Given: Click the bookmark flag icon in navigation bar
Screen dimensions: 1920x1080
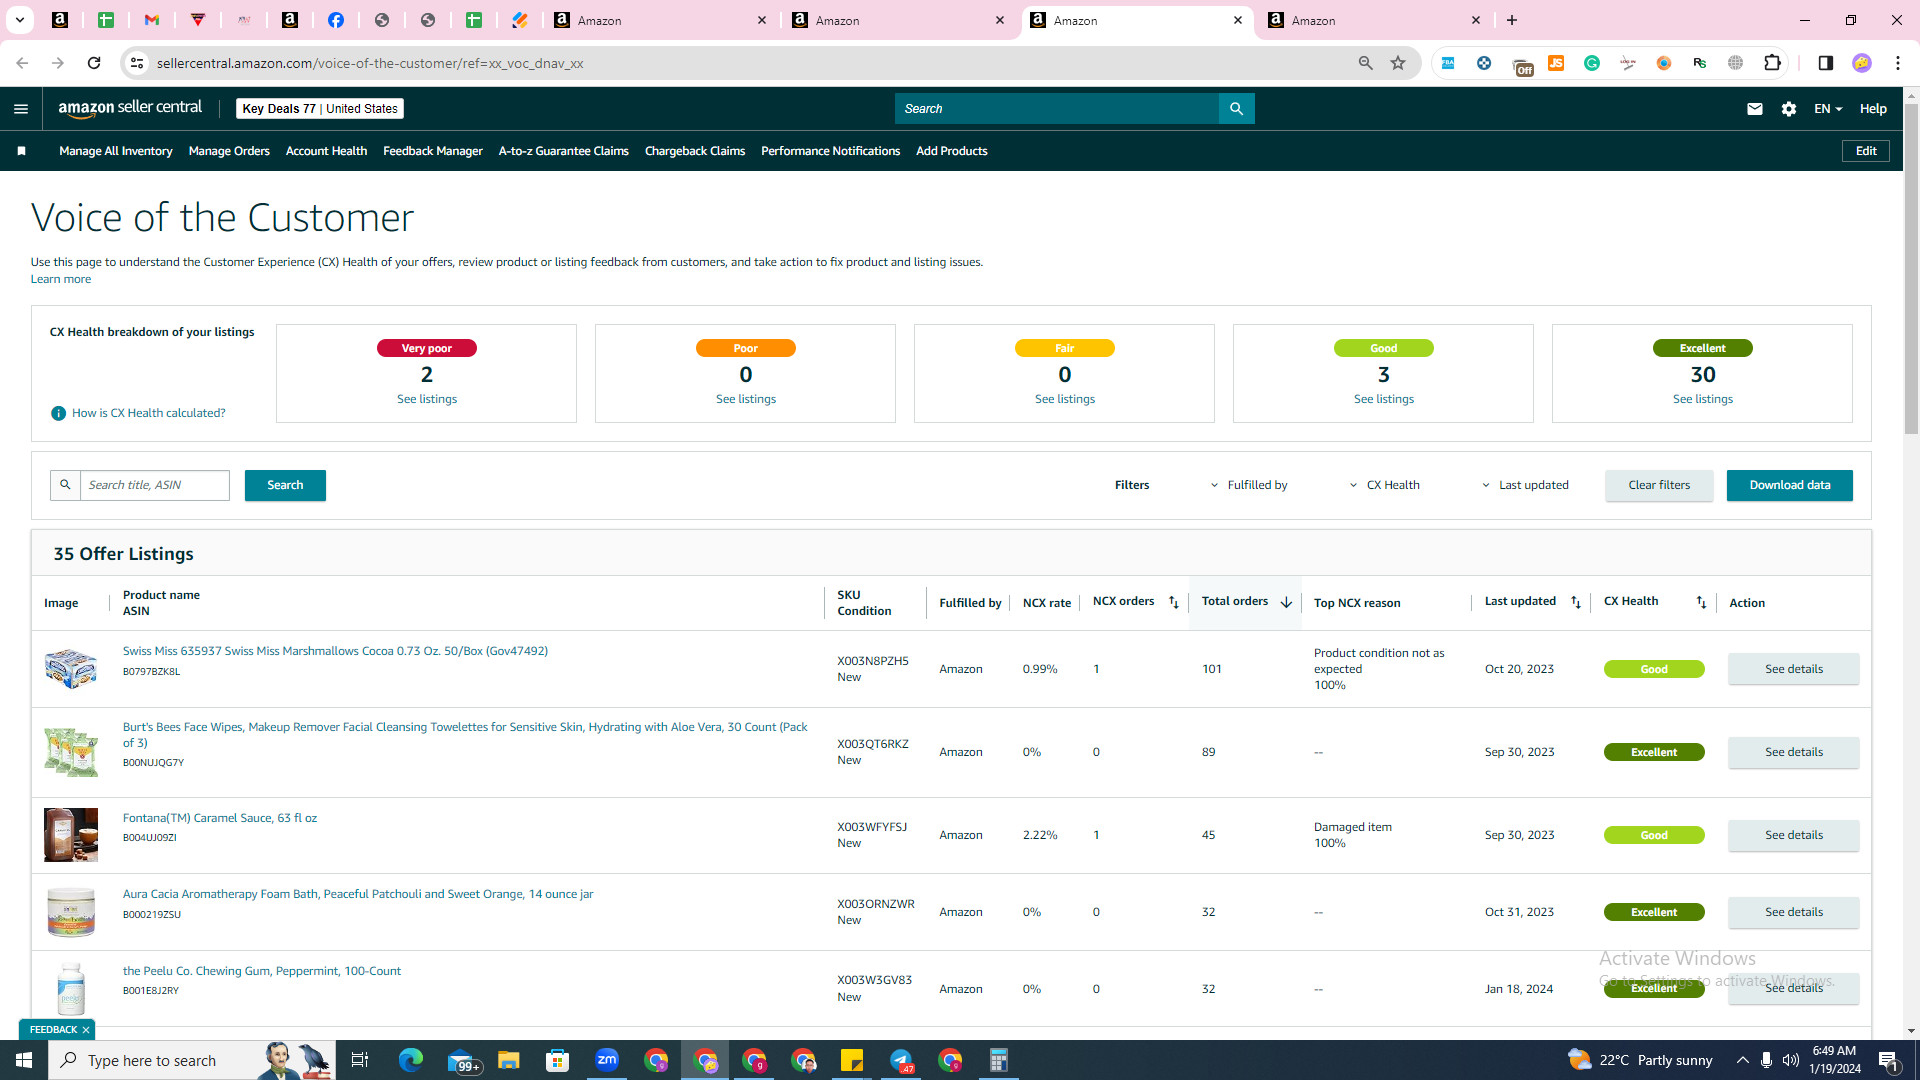Looking at the screenshot, I should coord(21,151).
